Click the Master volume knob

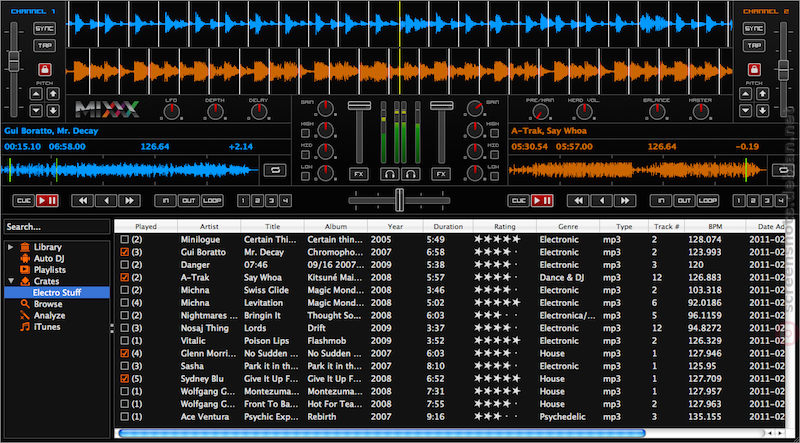tap(700, 111)
